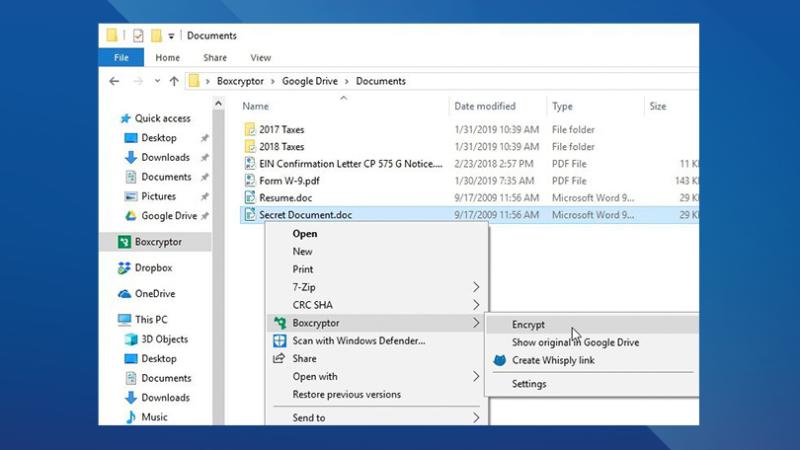Expand the CRC SHA submenu arrow

point(476,305)
